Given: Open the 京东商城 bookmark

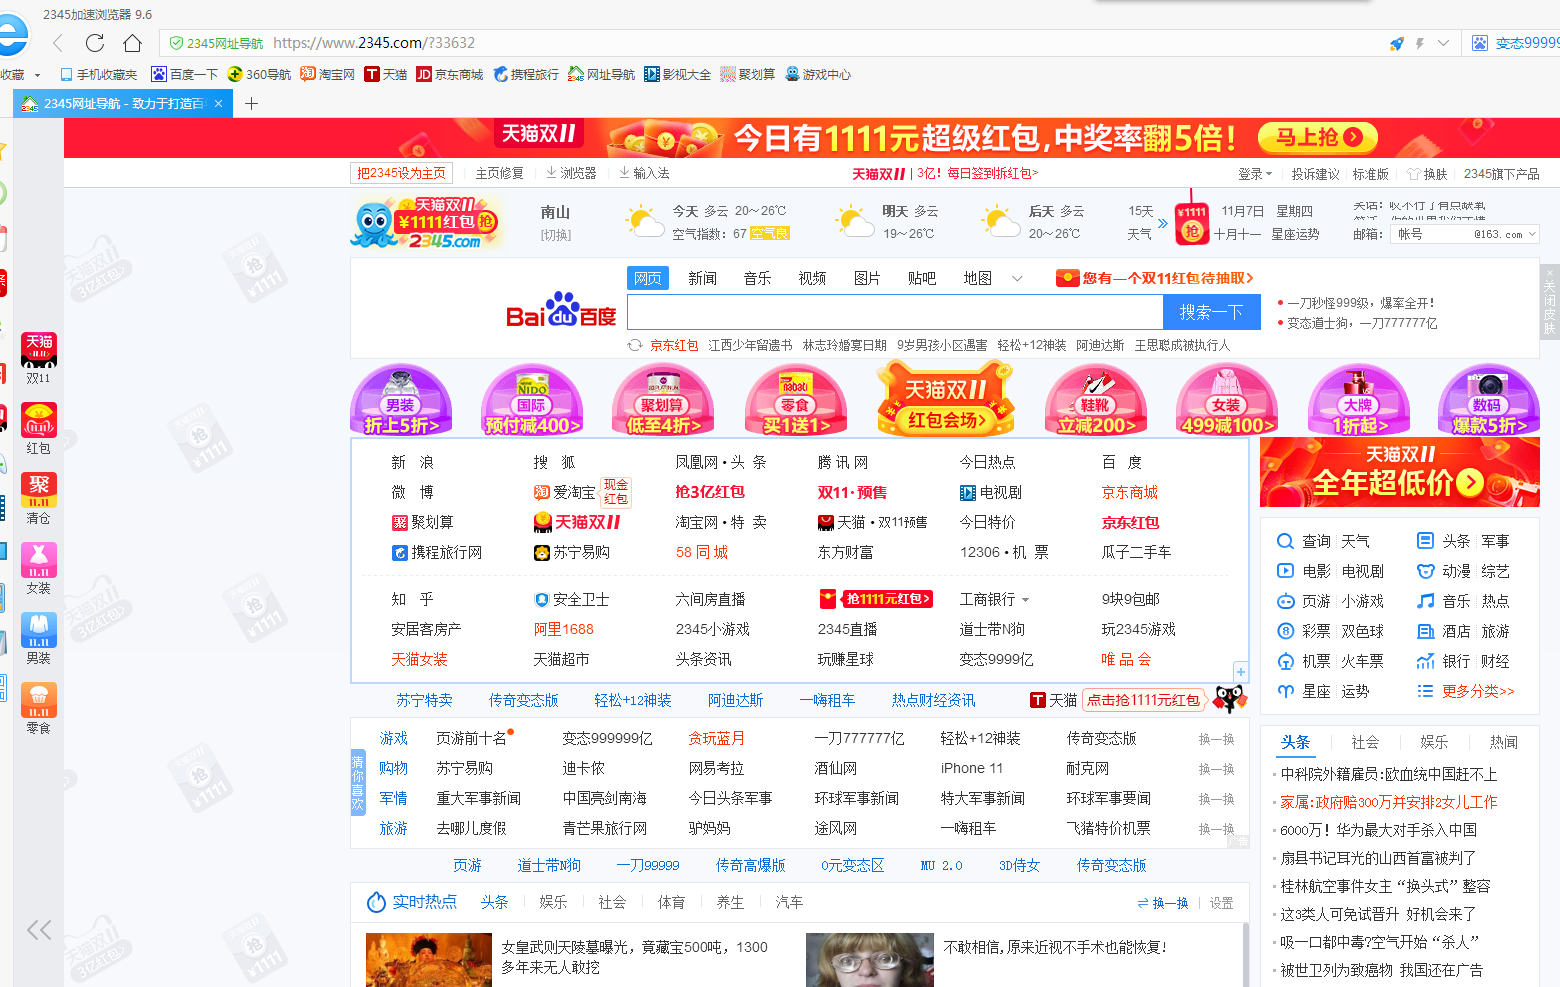Looking at the screenshot, I should point(450,74).
